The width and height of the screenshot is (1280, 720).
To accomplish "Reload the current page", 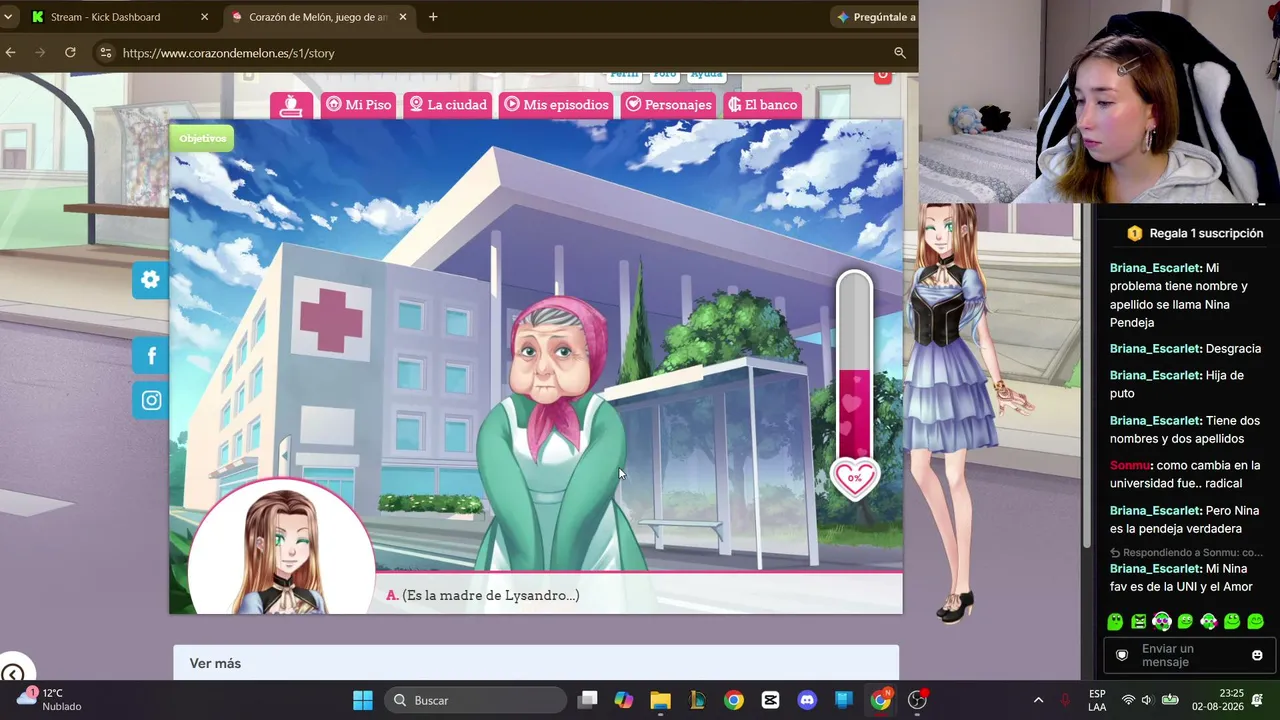I will click(70, 53).
